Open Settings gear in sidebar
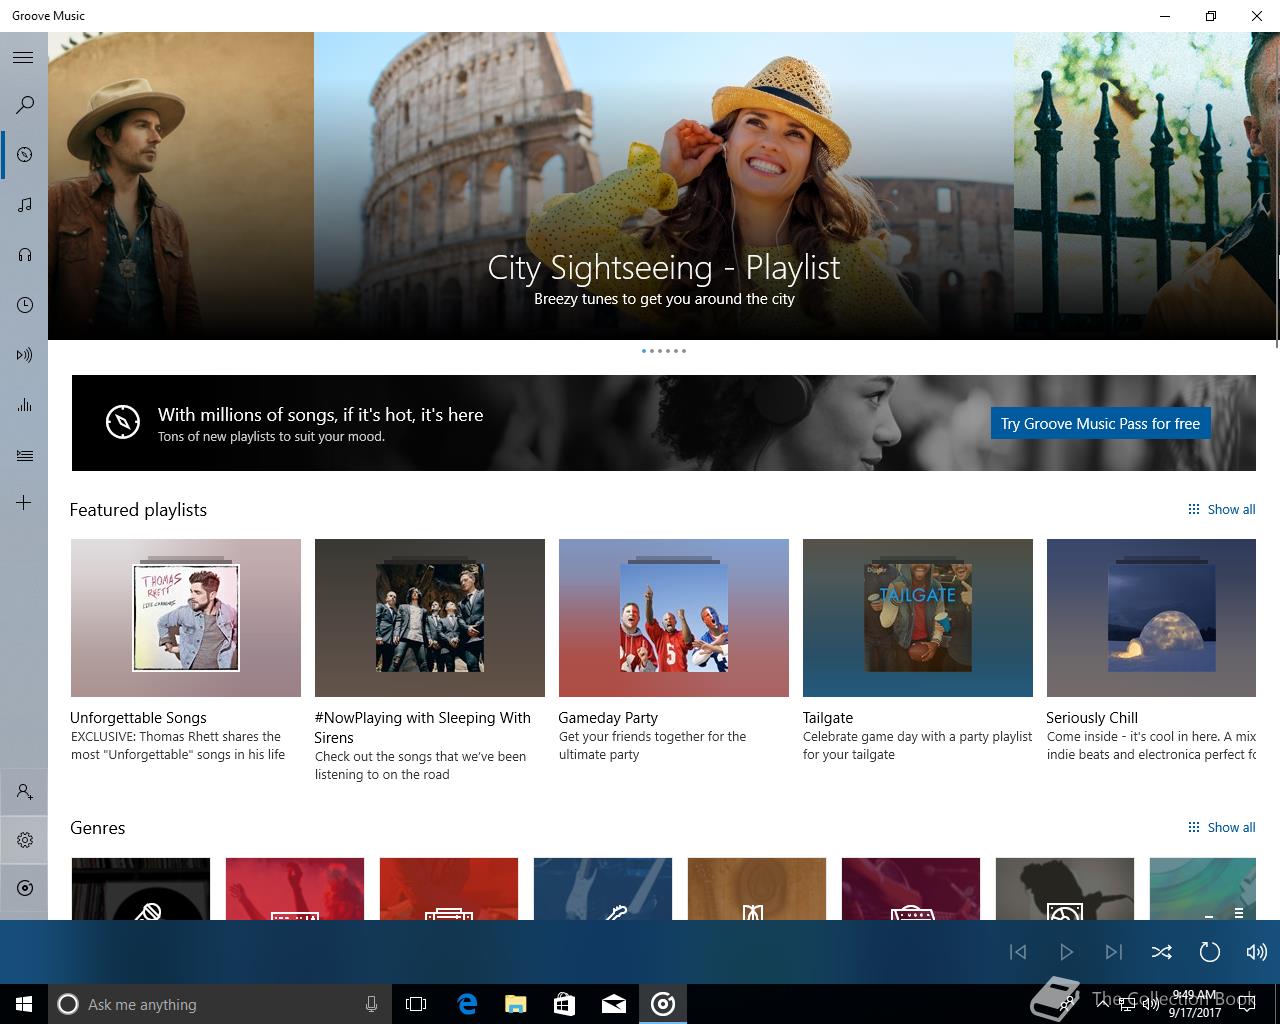Screen dimensions: 1280x1024 tap(24, 840)
